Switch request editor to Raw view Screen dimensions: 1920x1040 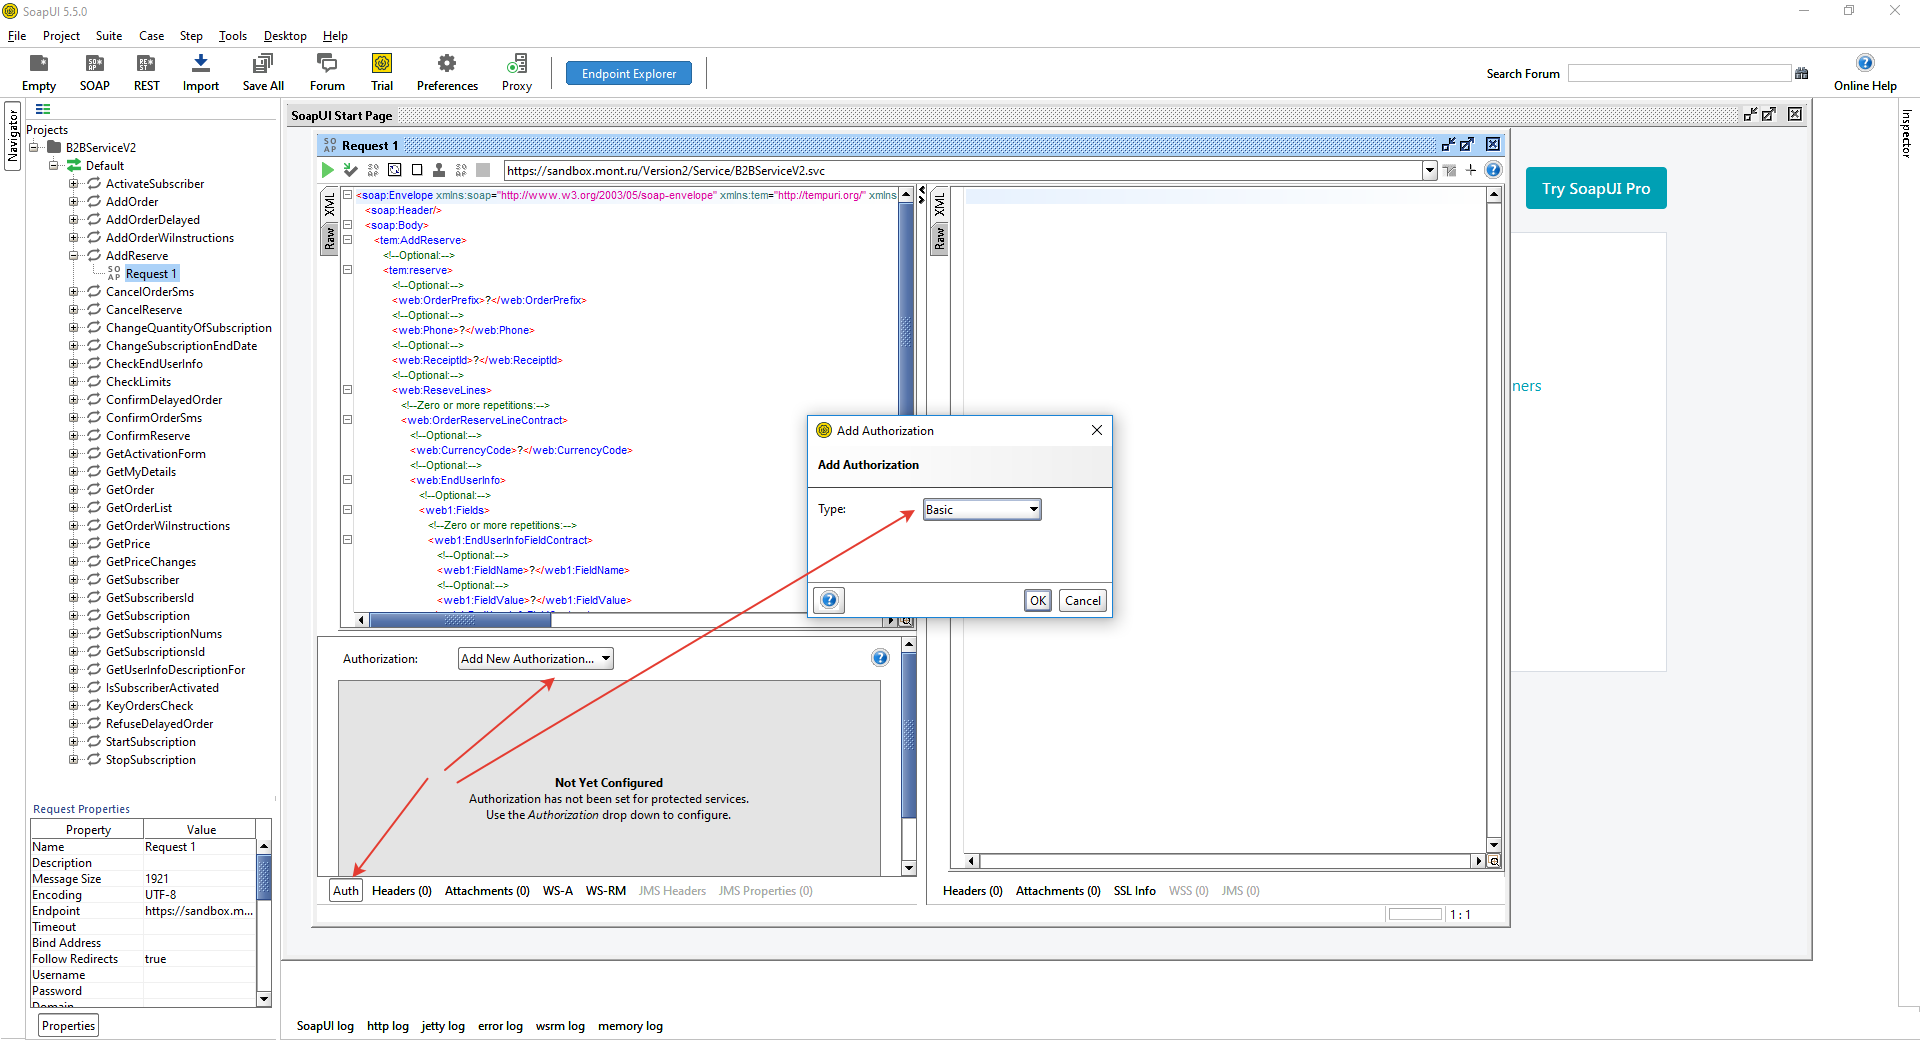[x=329, y=238]
